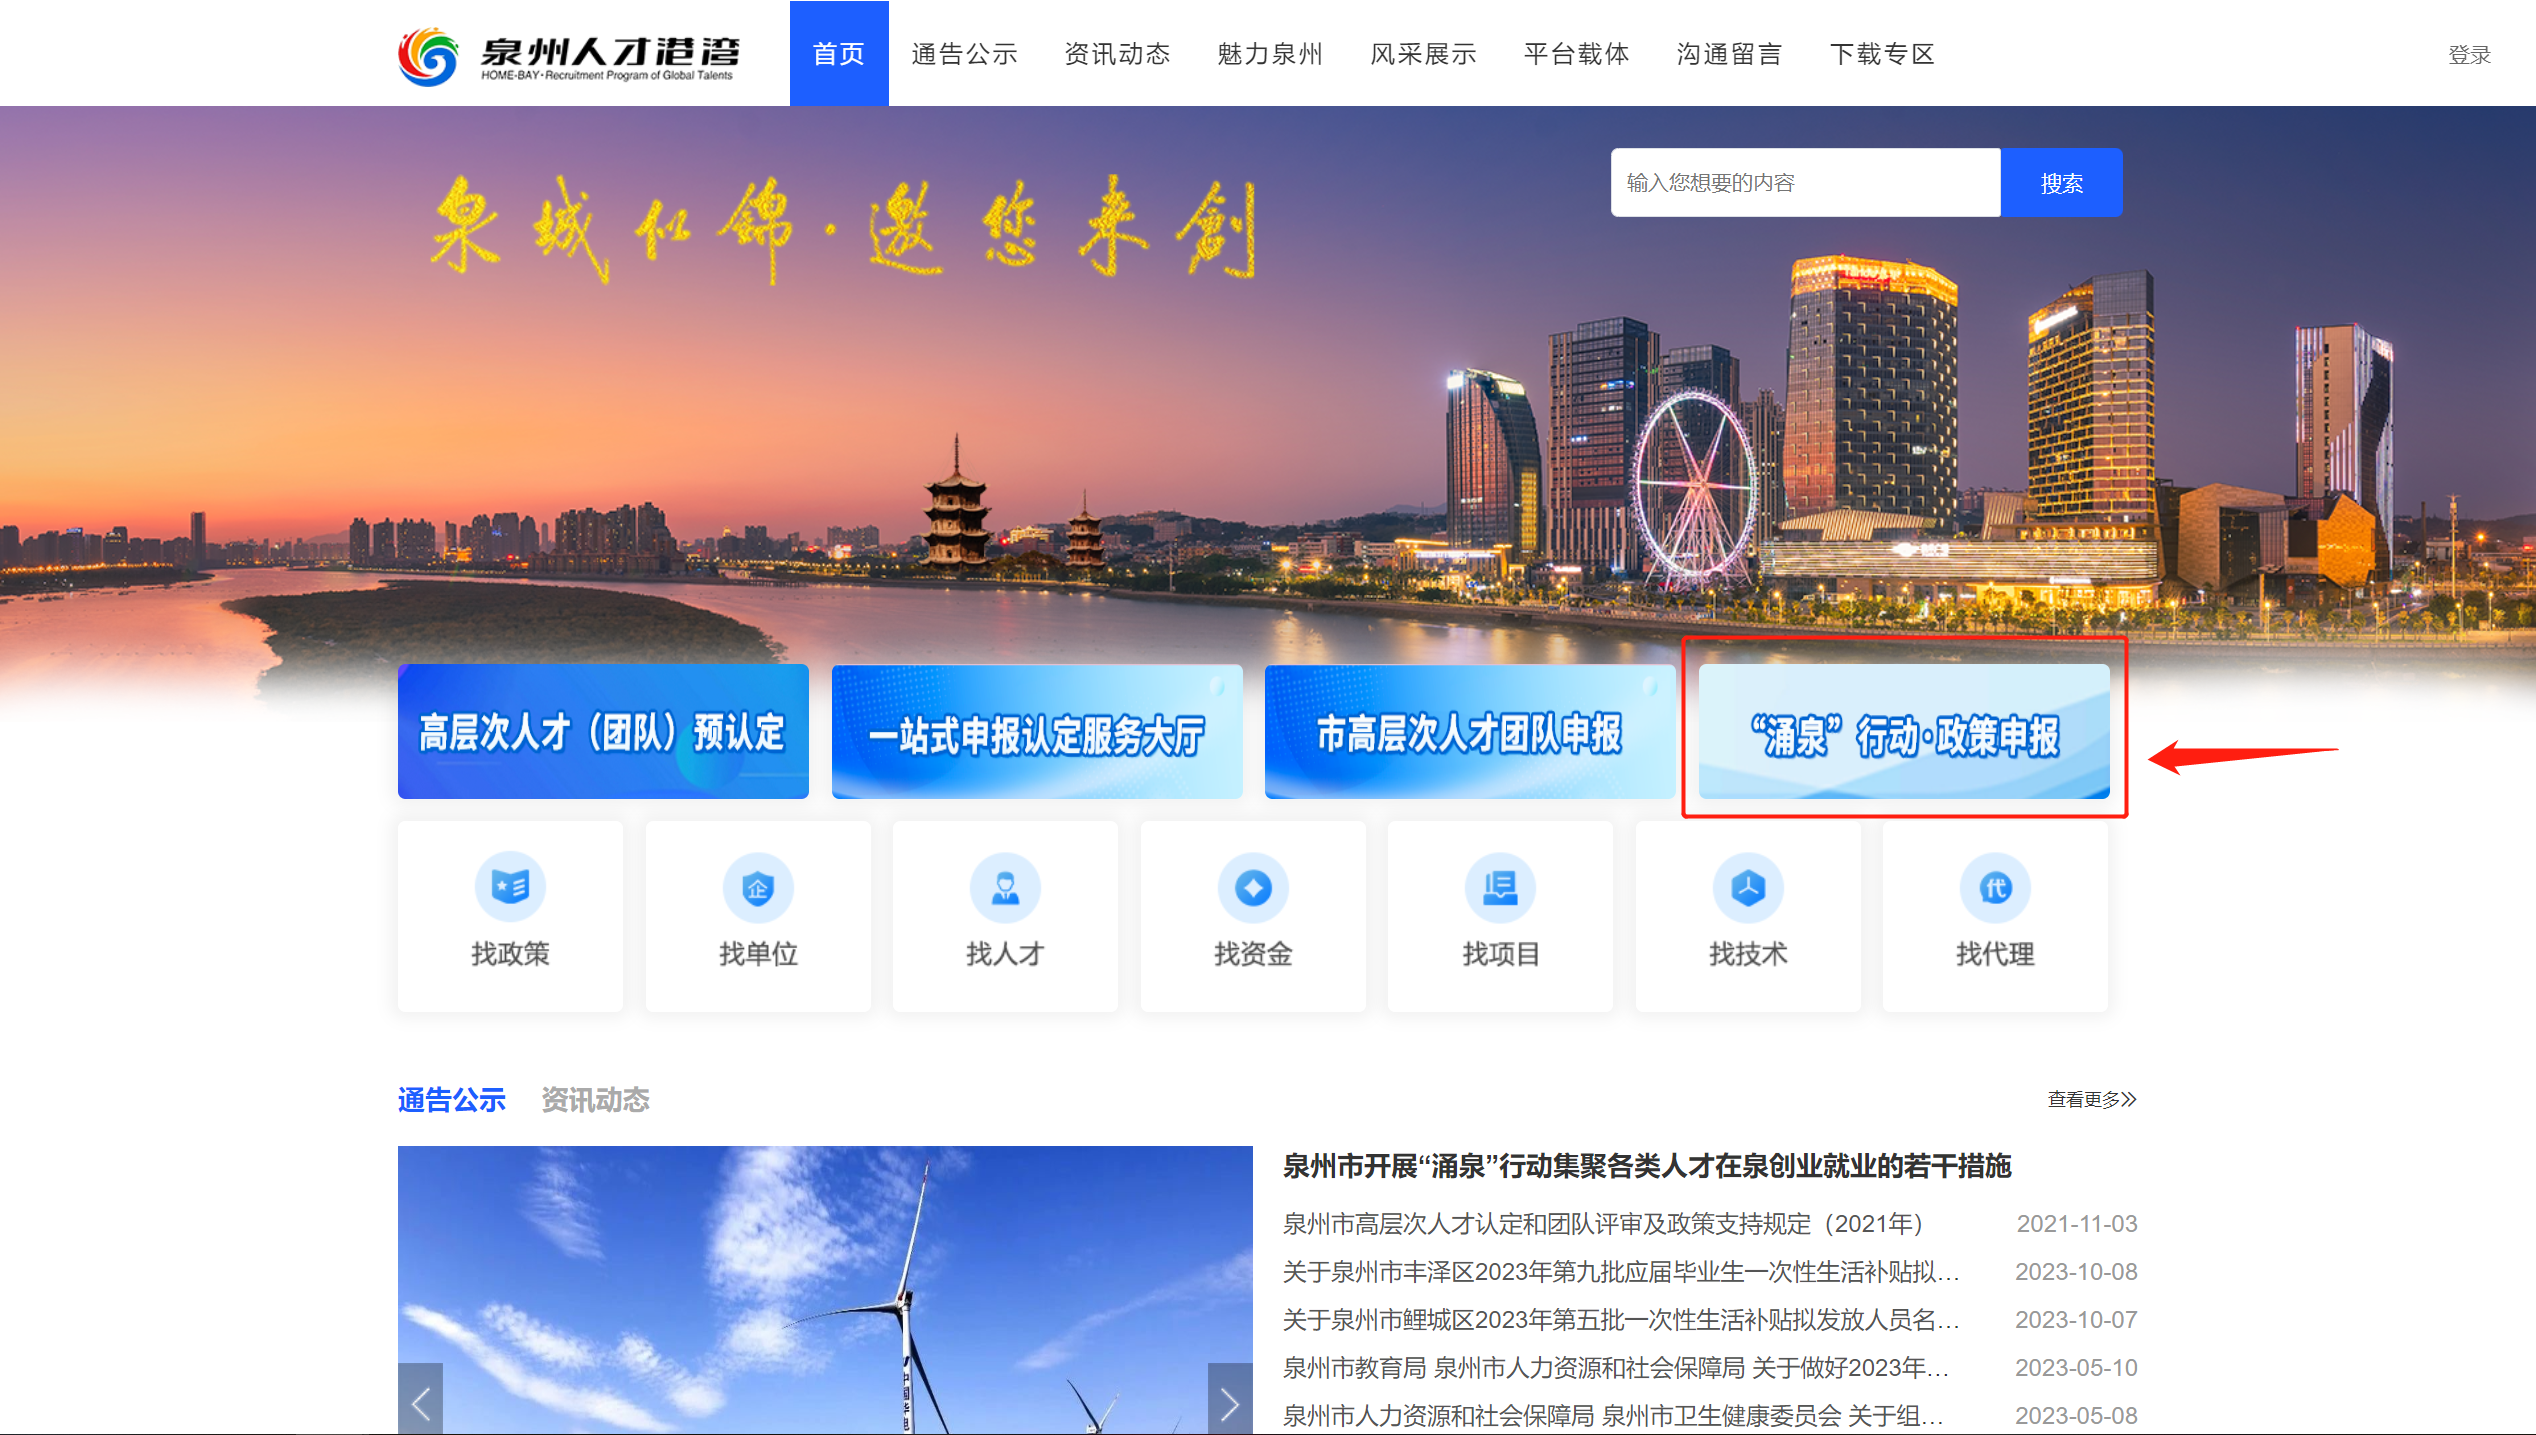This screenshot has height=1435, width=2536.
Task: Click the 找单位 shield icon
Action: click(x=757, y=887)
